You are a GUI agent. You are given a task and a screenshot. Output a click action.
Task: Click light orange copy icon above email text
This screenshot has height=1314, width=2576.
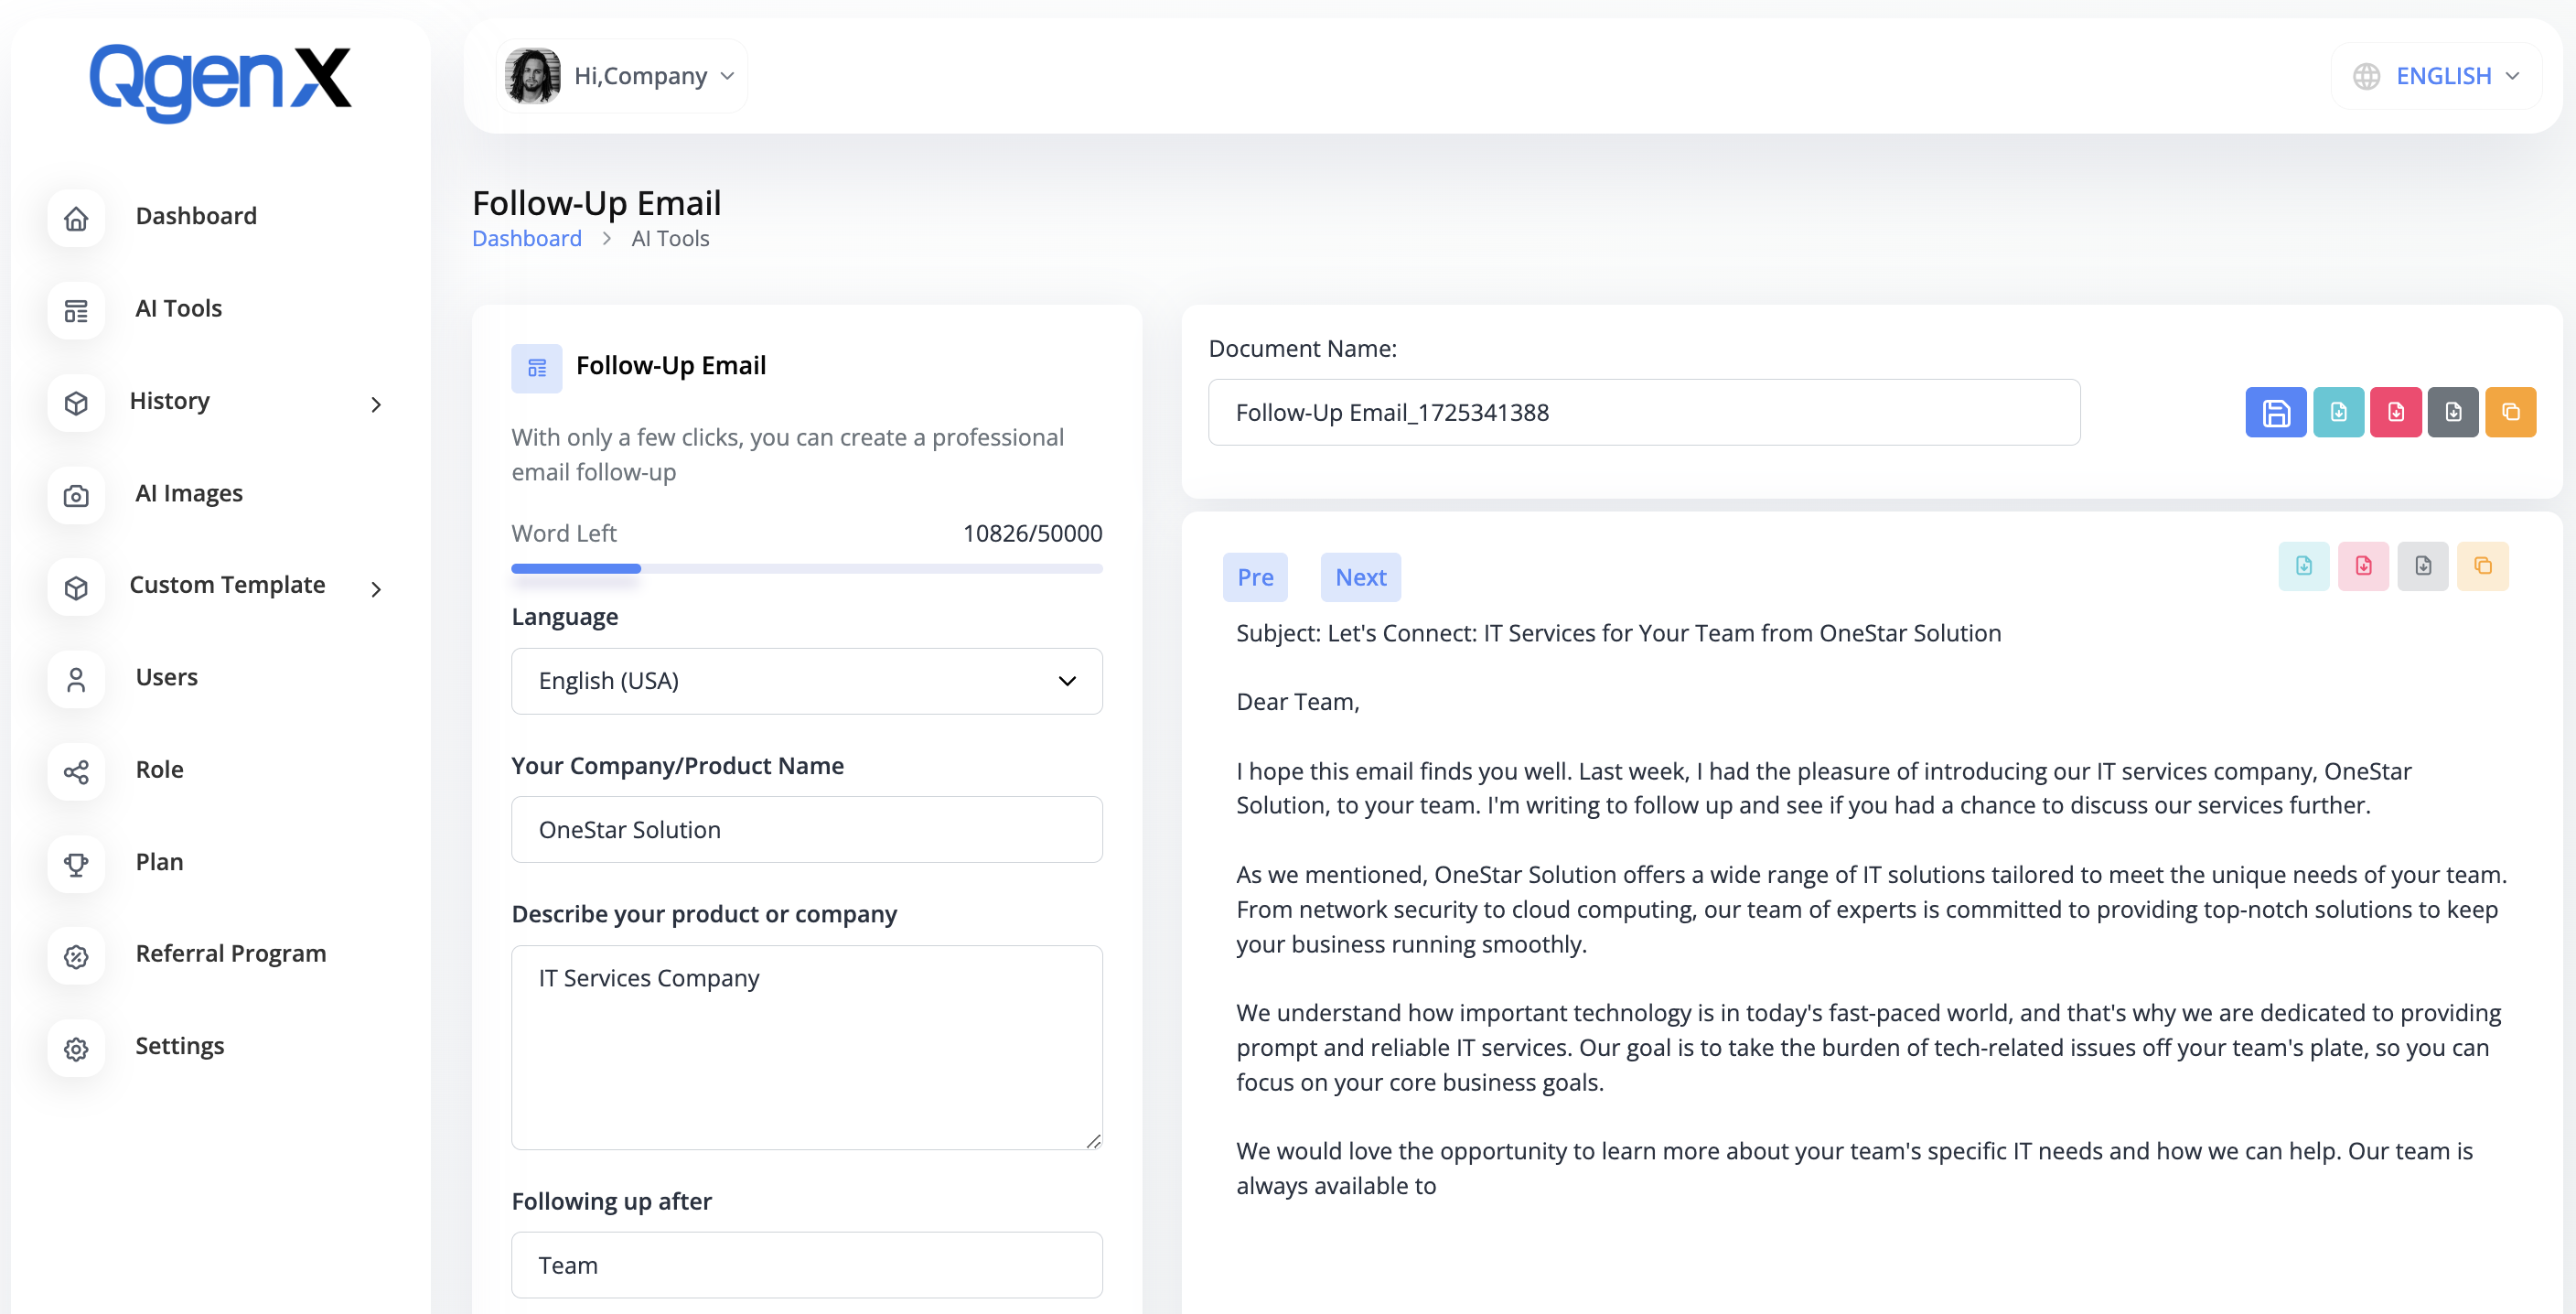[2483, 566]
